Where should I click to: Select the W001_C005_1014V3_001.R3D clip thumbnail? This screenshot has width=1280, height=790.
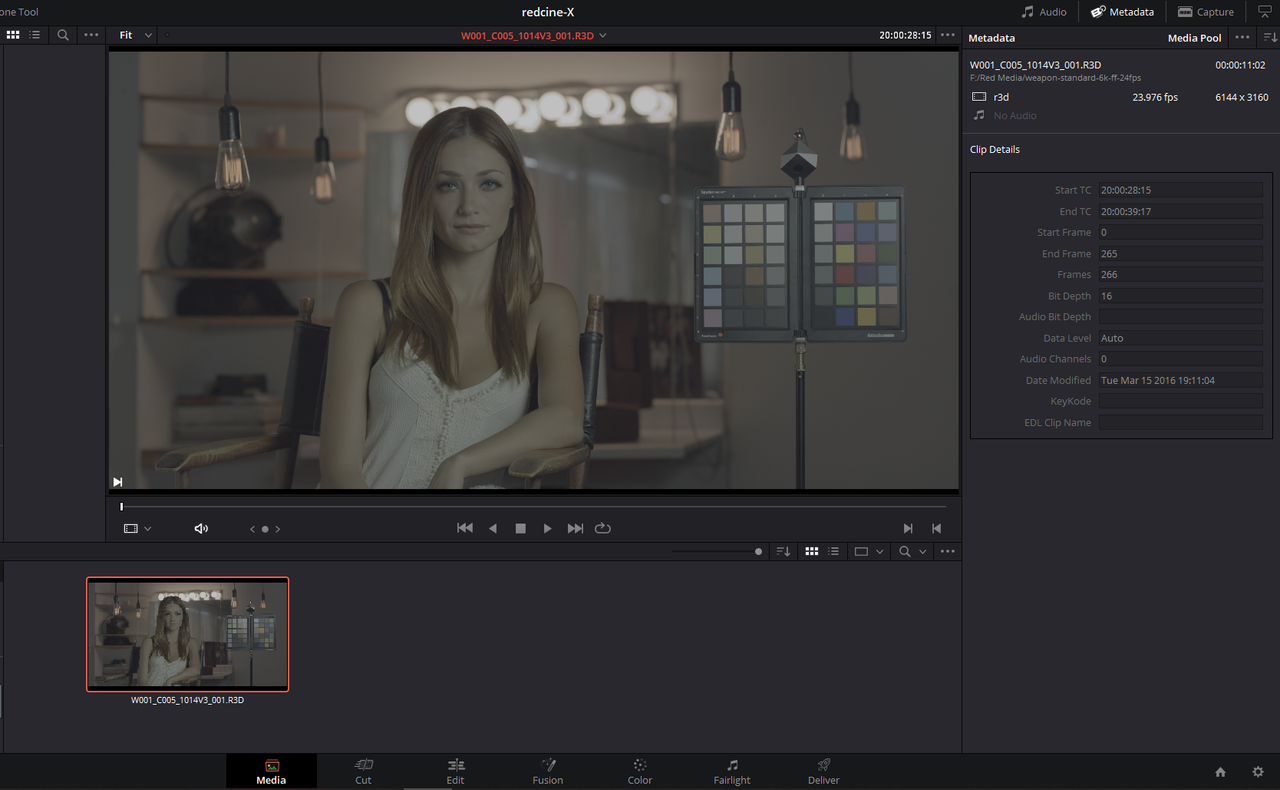(188, 634)
